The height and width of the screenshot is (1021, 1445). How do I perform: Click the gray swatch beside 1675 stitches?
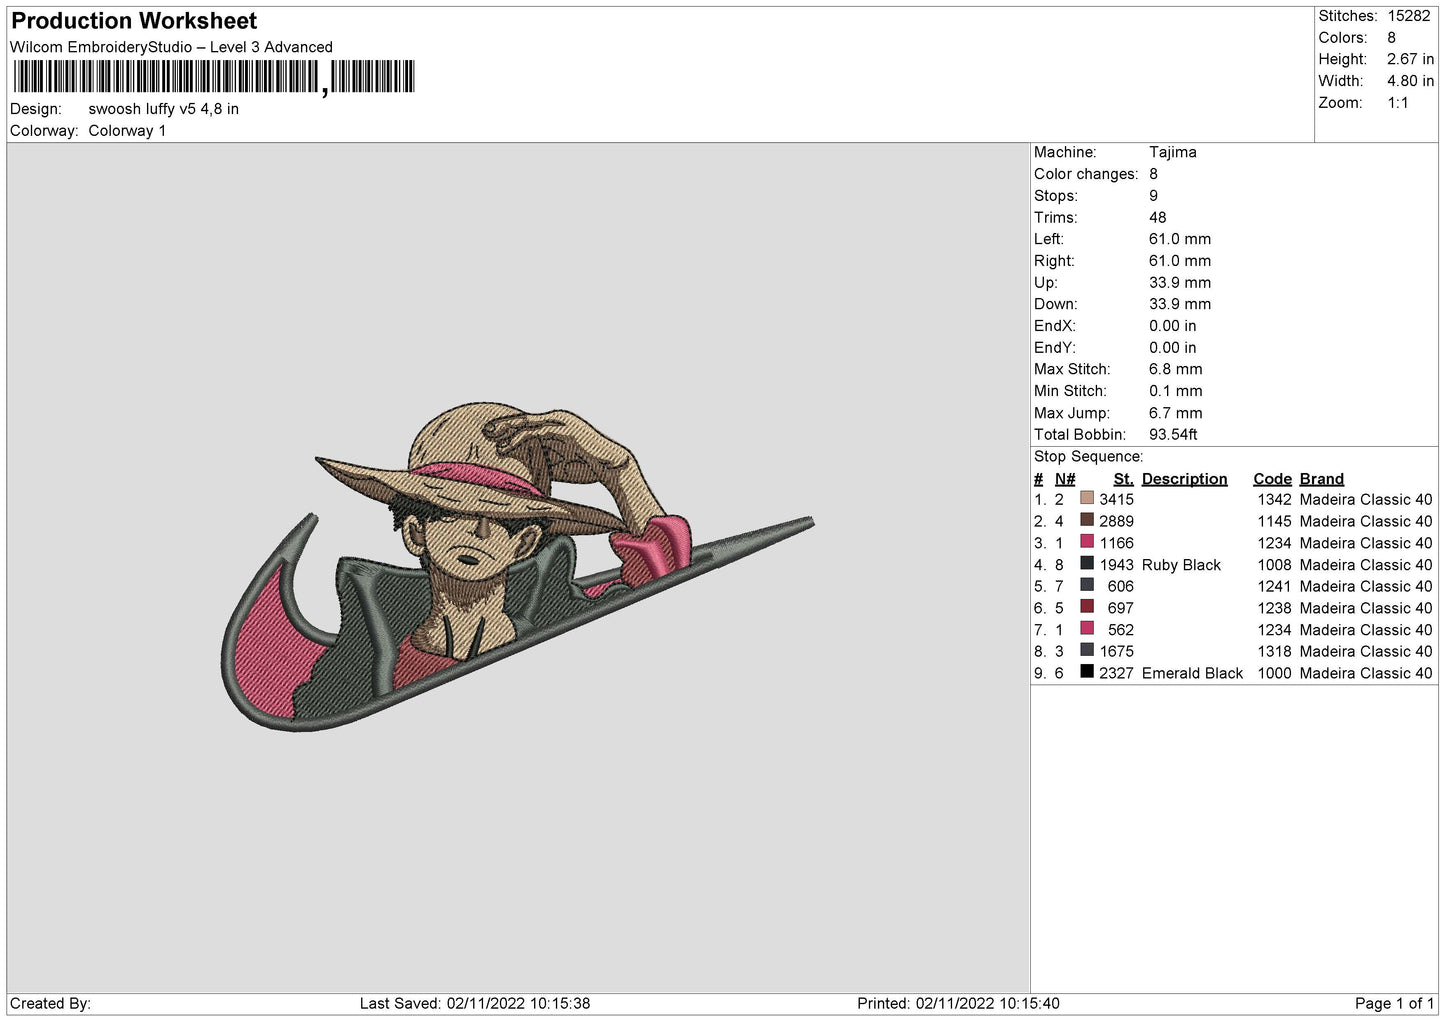pos(1087,650)
